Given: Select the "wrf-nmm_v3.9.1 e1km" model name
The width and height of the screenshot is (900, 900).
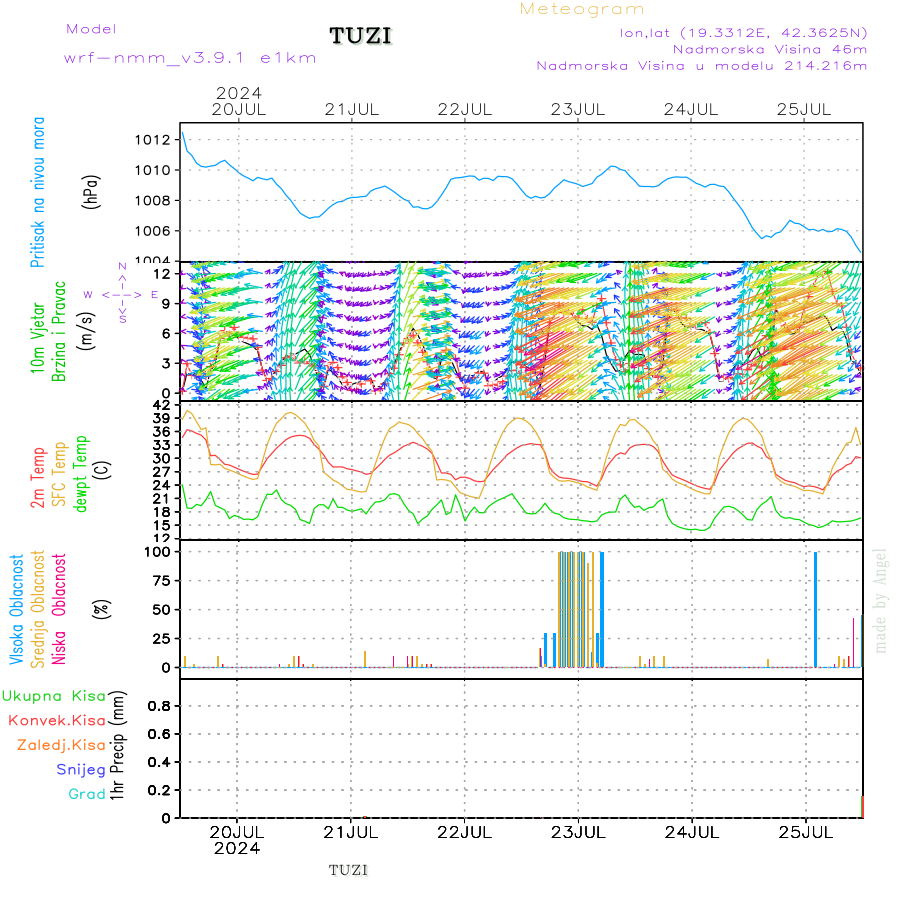Looking at the screenshot, I should click(190, 58).
